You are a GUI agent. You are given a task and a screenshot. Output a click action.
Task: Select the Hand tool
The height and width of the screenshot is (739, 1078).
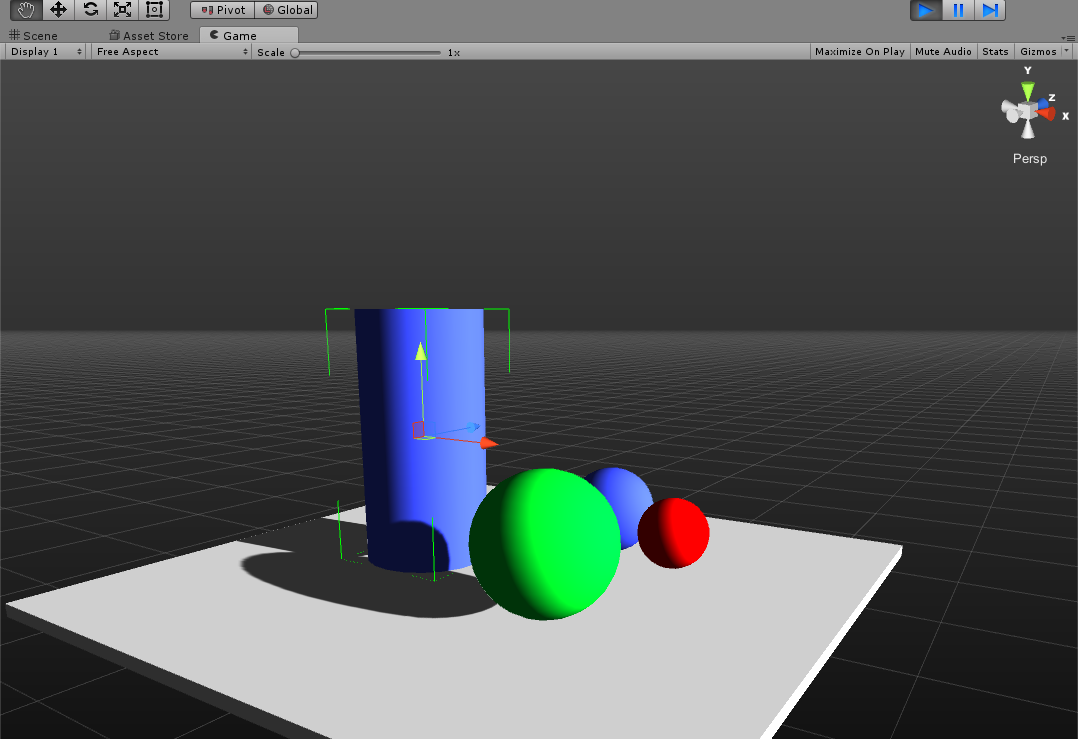[26, 10]
